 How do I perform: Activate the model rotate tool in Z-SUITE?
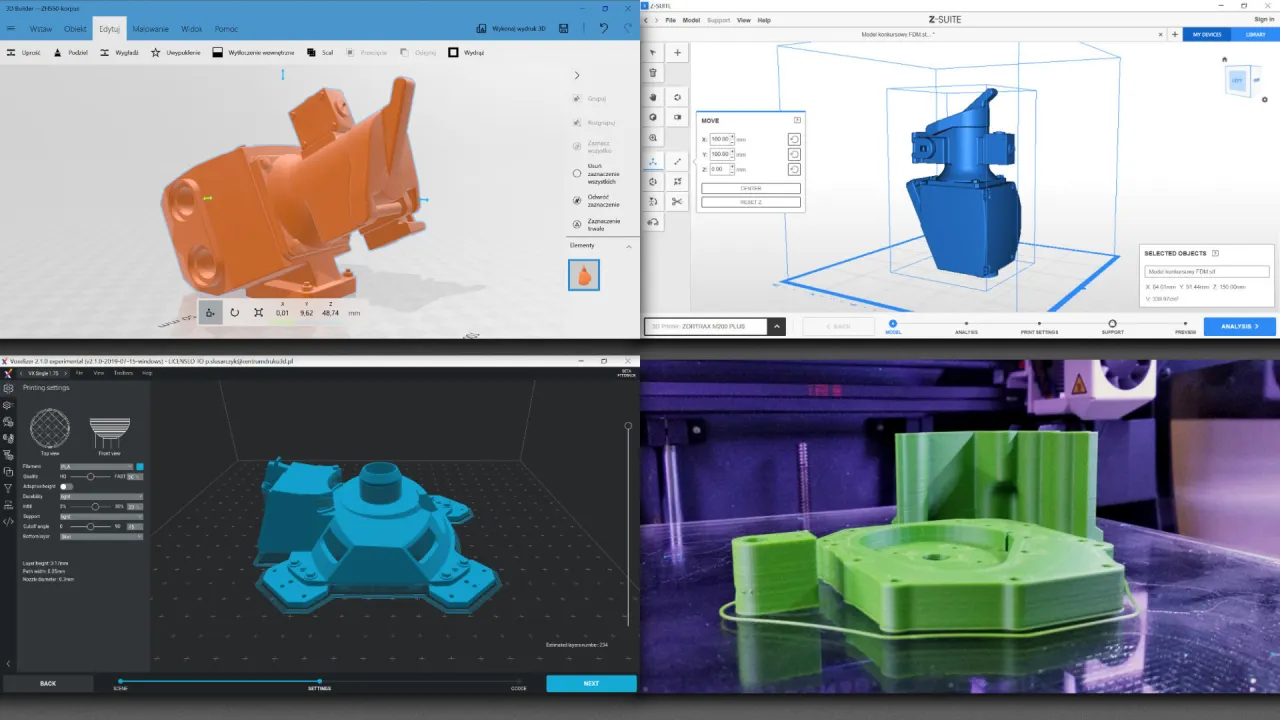[x=653, y=181]
